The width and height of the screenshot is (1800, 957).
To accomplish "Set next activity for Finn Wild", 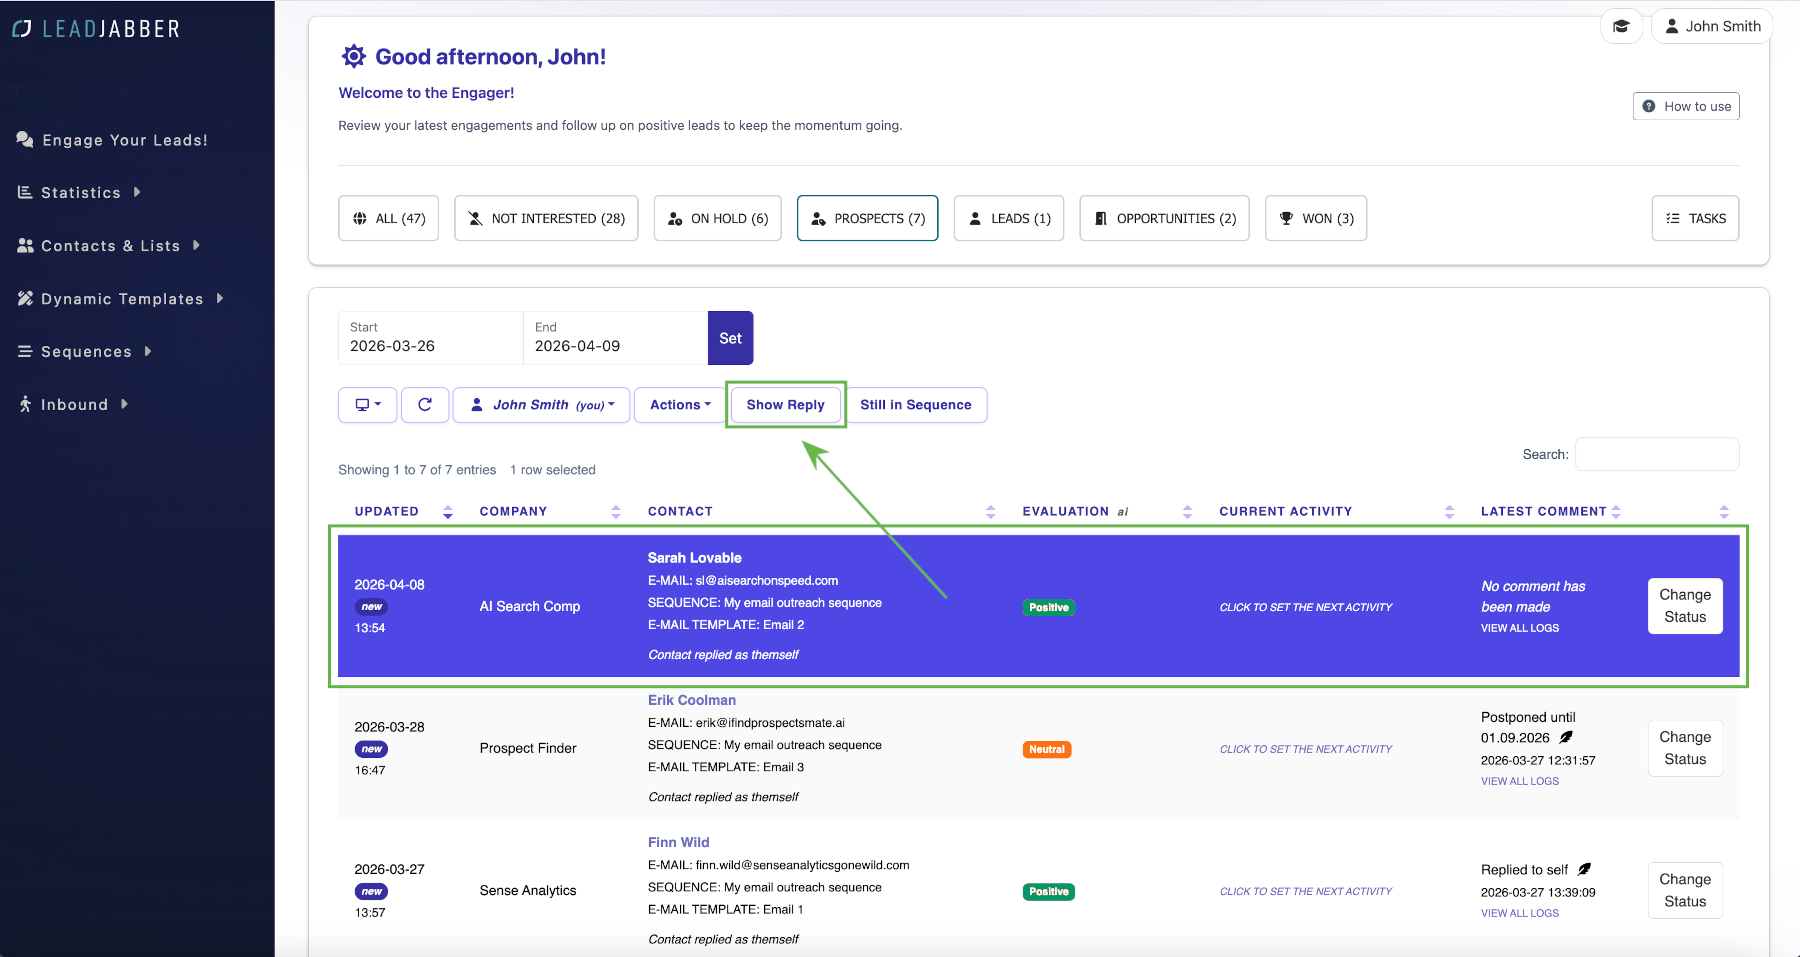I will click(x=1306, y=891).
